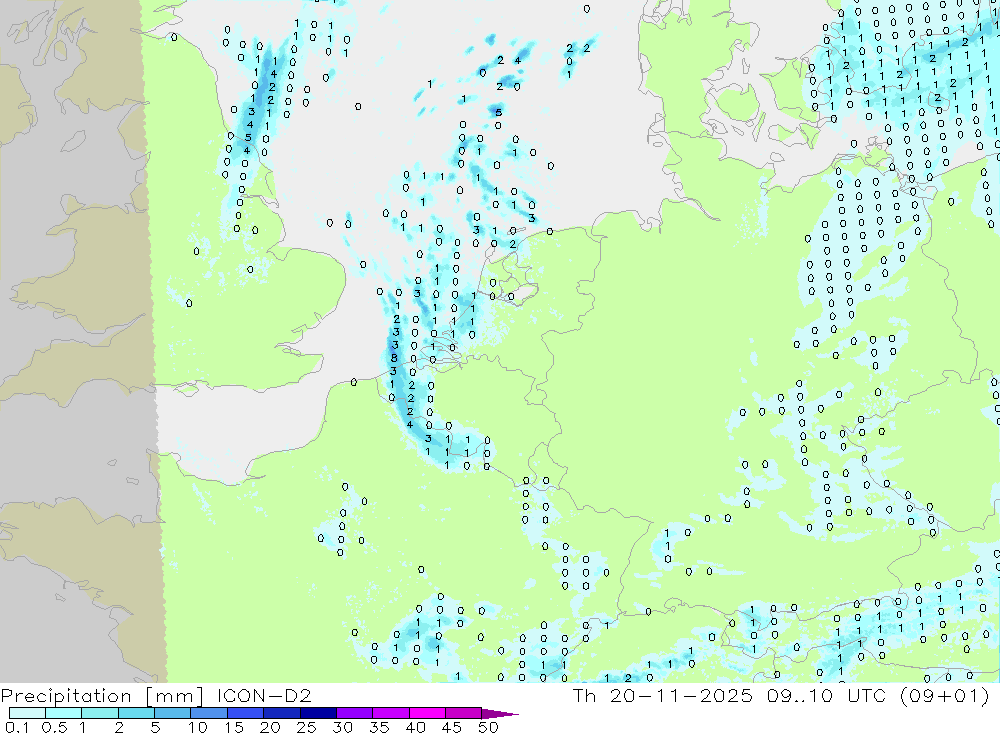Click the '09..10 UTC' time range text
The height and width of the screenshot is (733, 1000).
click(827, 695)
